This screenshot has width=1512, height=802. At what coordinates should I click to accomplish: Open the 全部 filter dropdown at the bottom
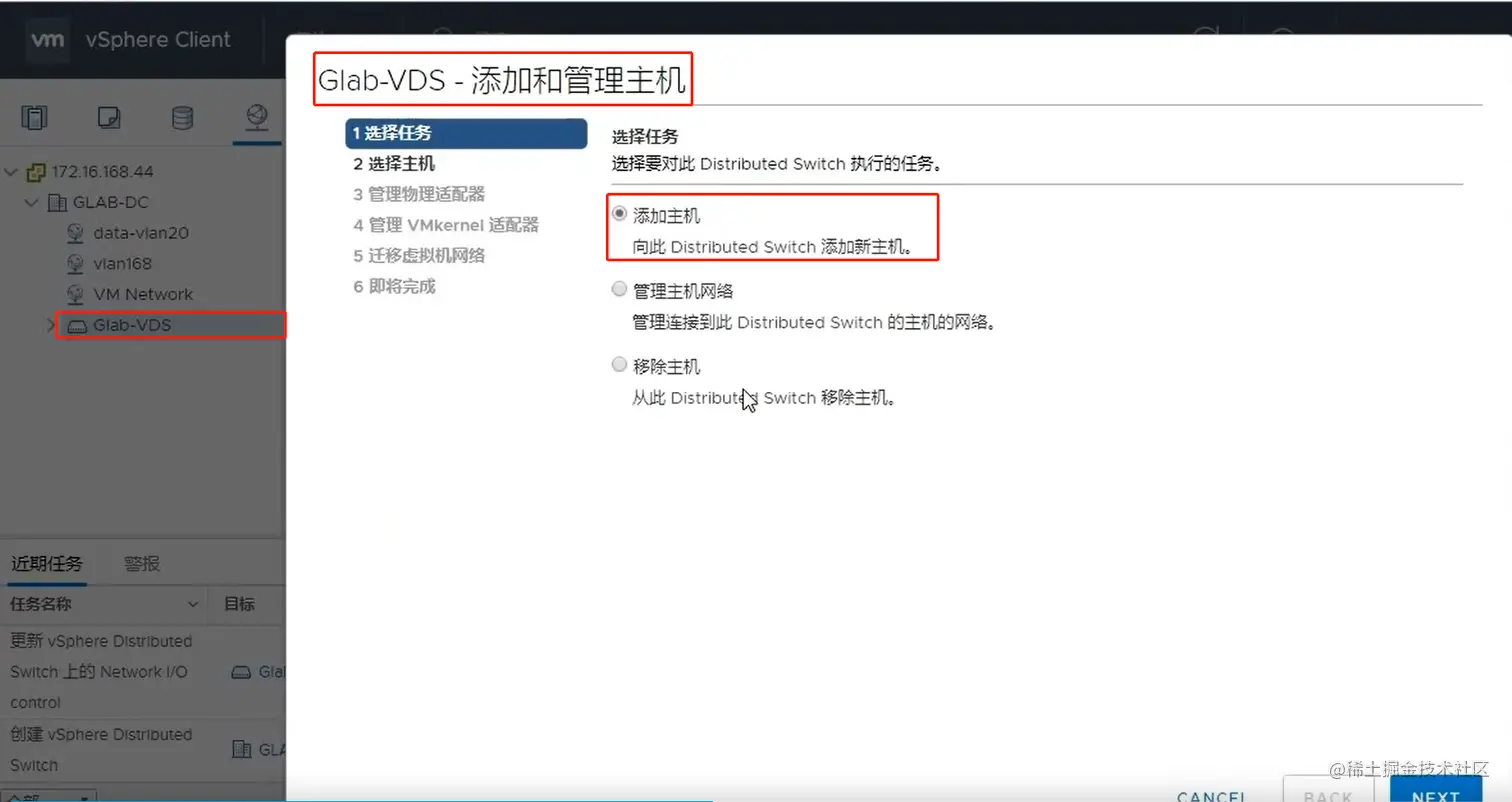tap(48, 797)
